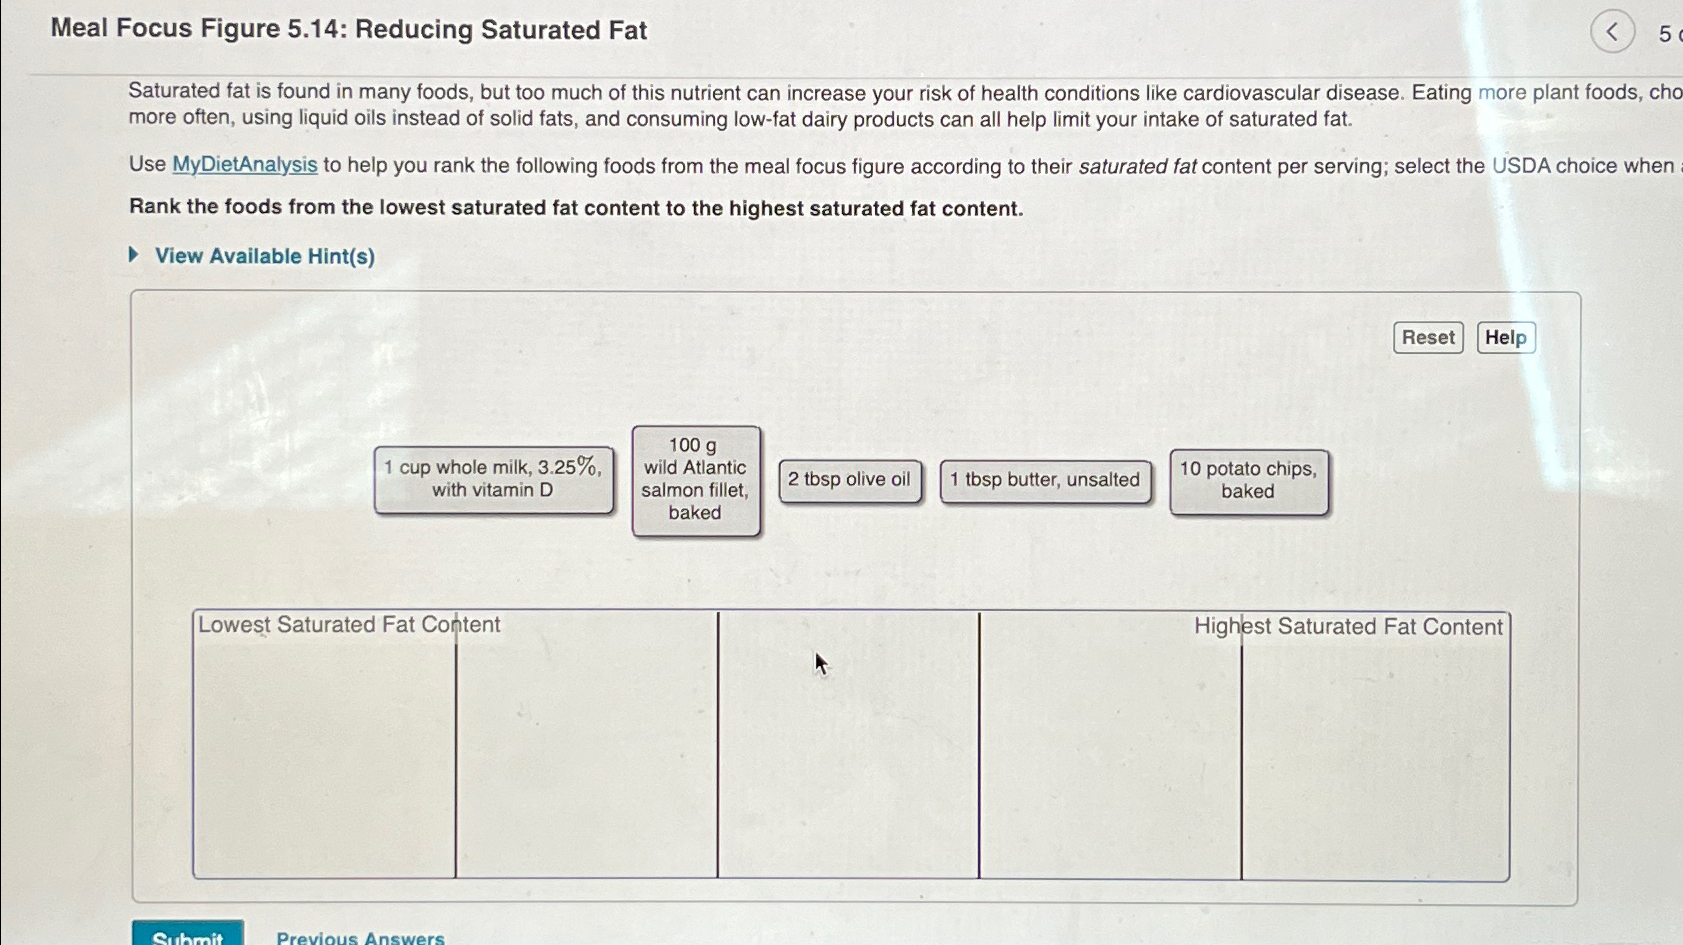Select the whole milk food tile

(494, 480)
